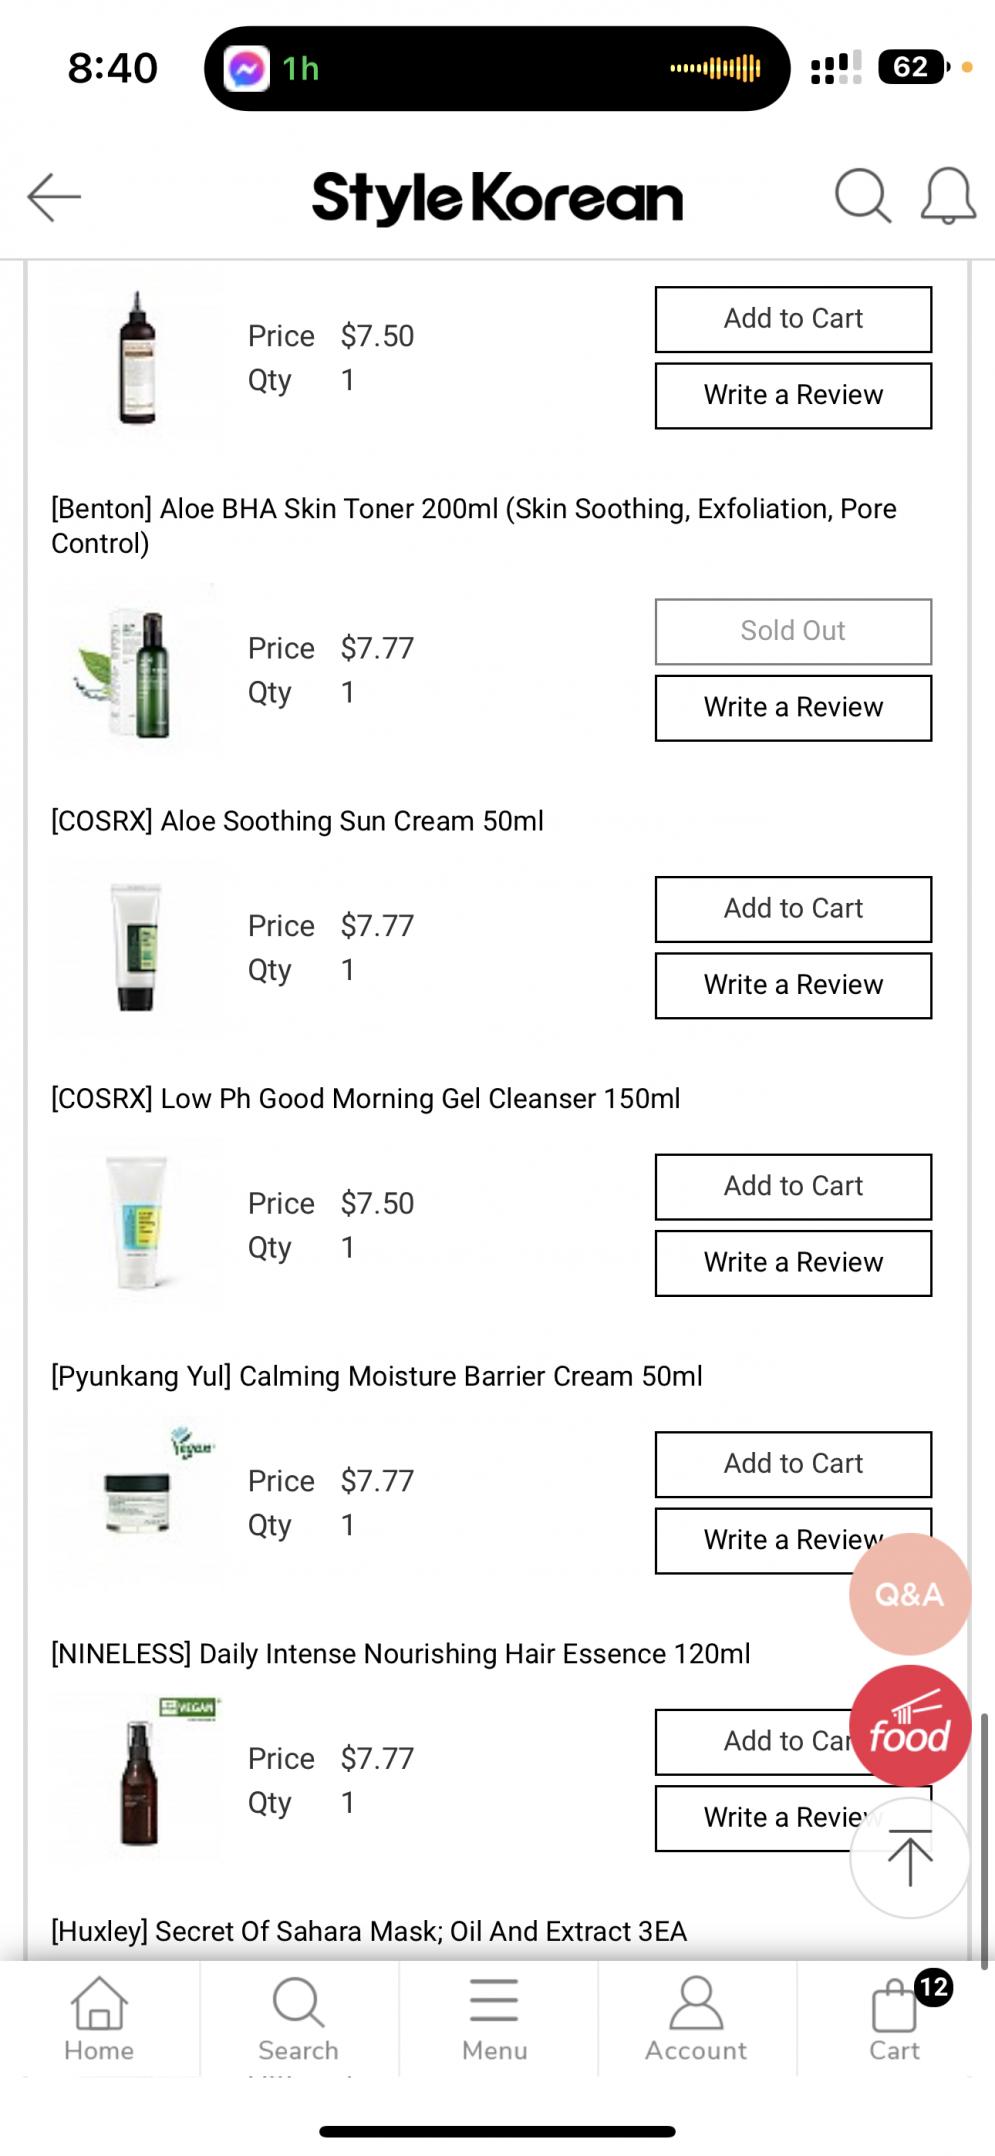
Task: Tap the back arrow icon
Action: tap(54, 196)
